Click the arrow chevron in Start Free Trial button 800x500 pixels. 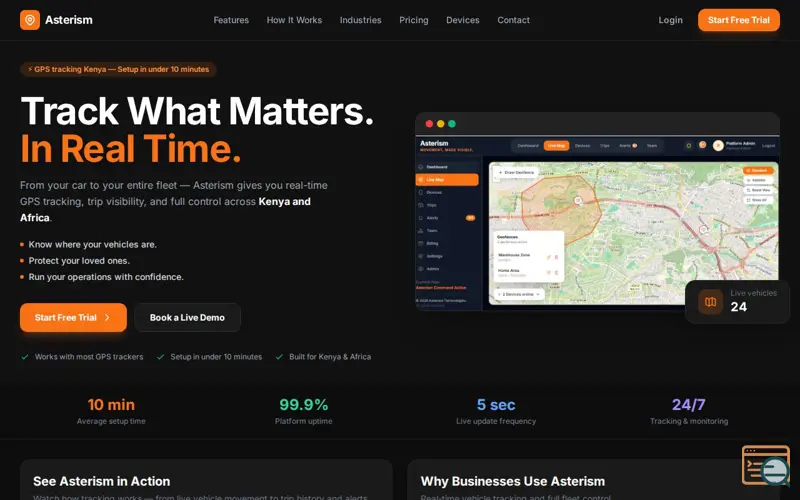107,317
